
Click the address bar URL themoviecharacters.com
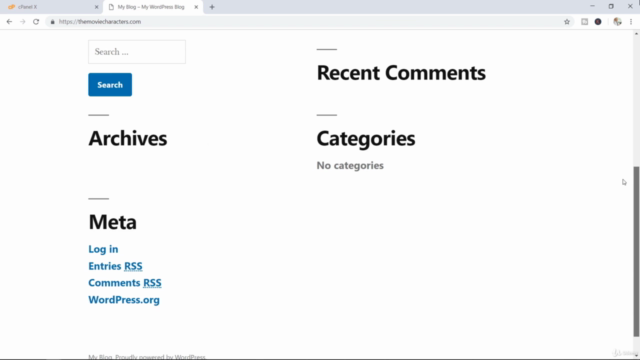point(100,22)
